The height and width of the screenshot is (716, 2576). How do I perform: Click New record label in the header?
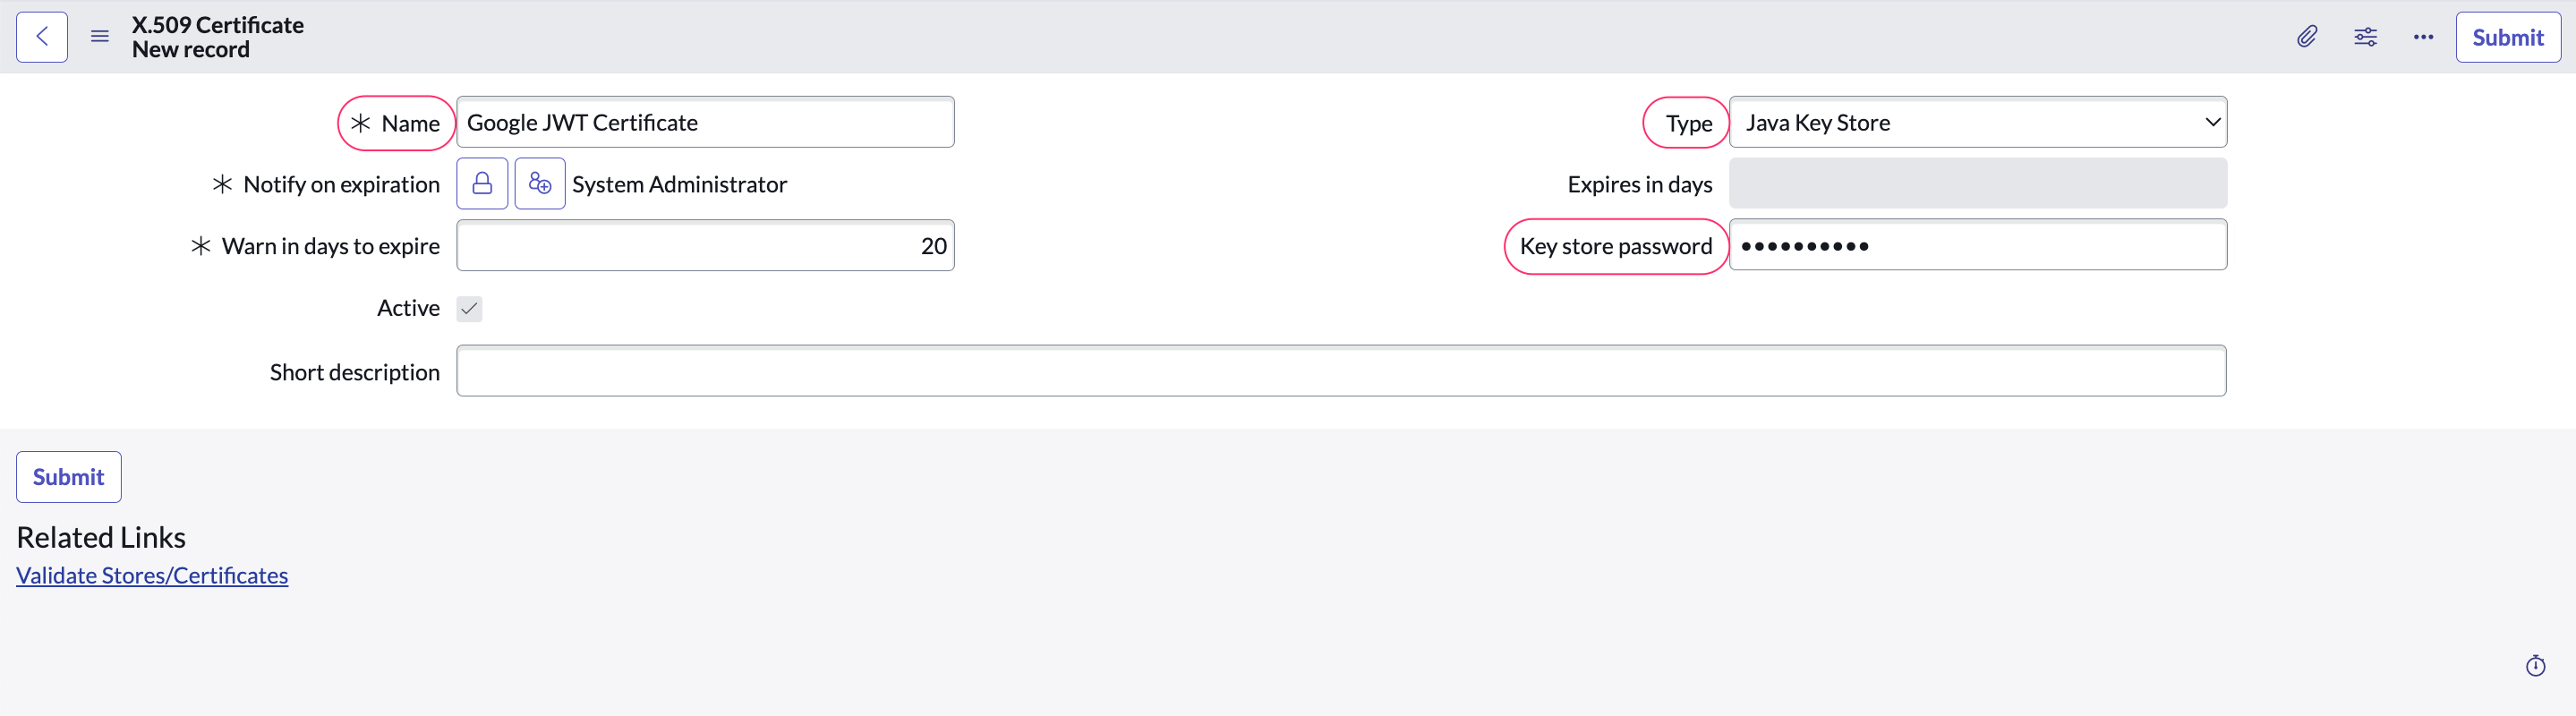191,49
